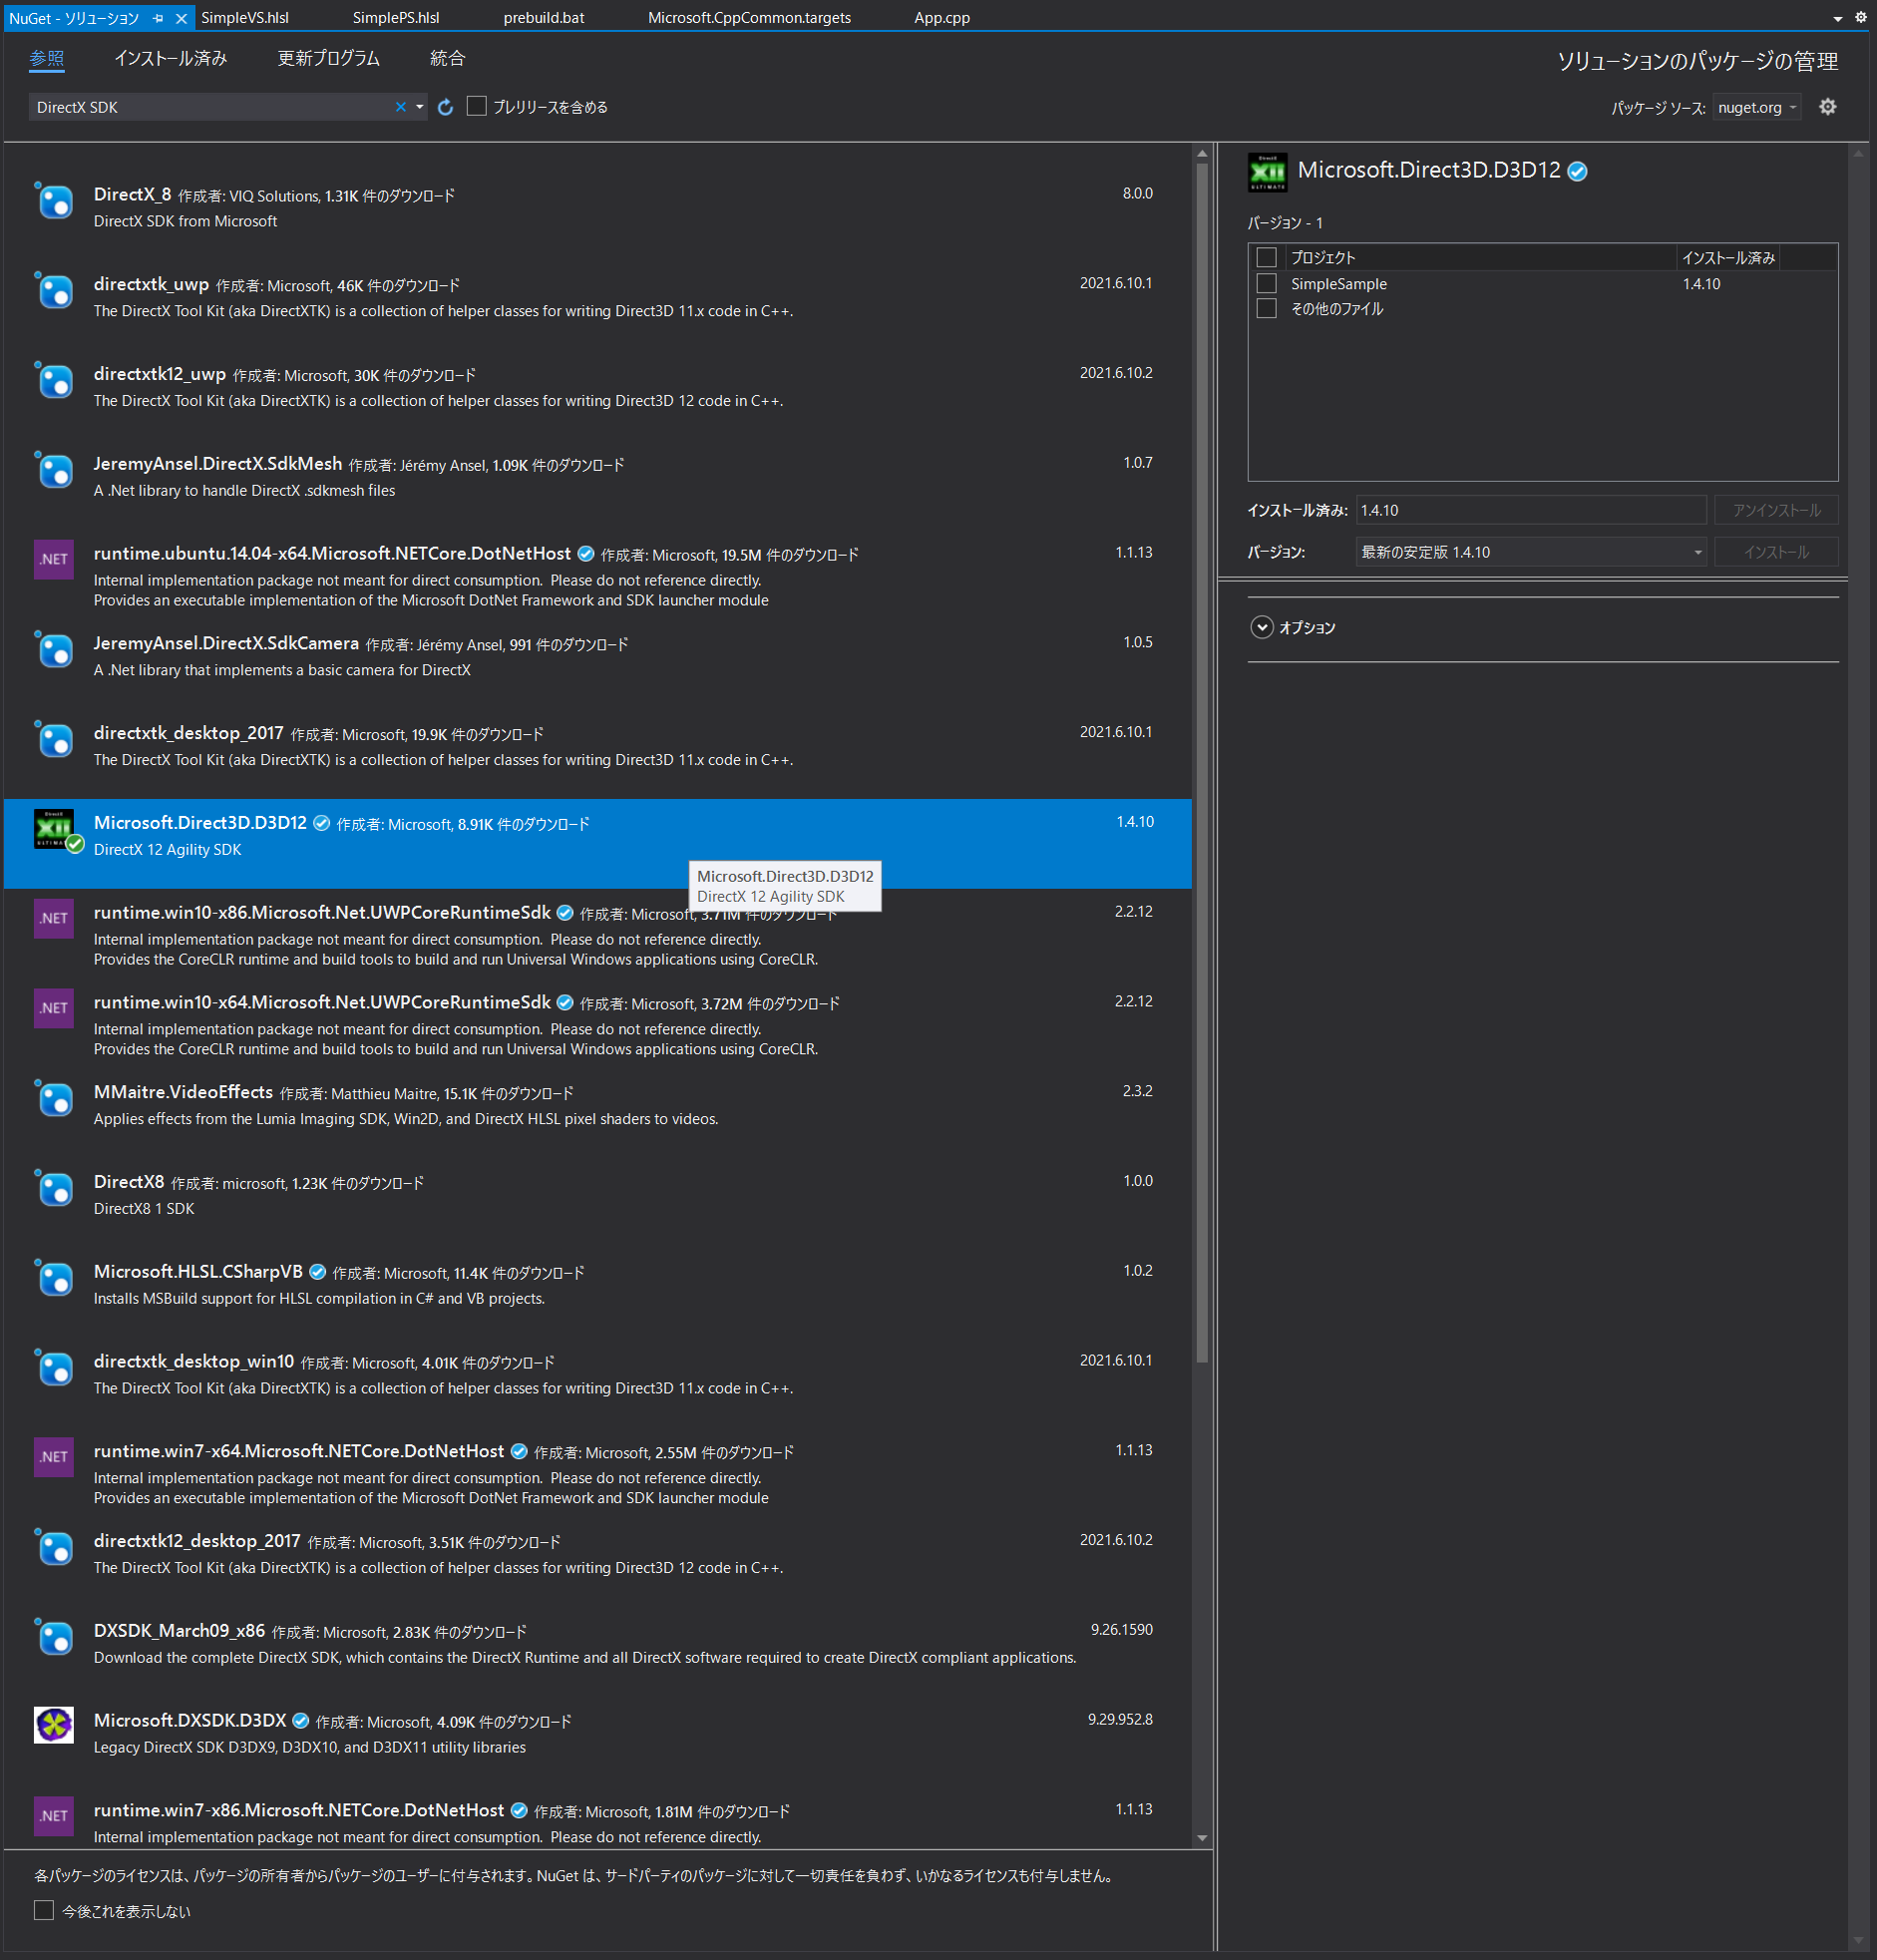
Task: Select the Microsoft.Direct3D.D3D12 package icon
Action: point(55,828)
